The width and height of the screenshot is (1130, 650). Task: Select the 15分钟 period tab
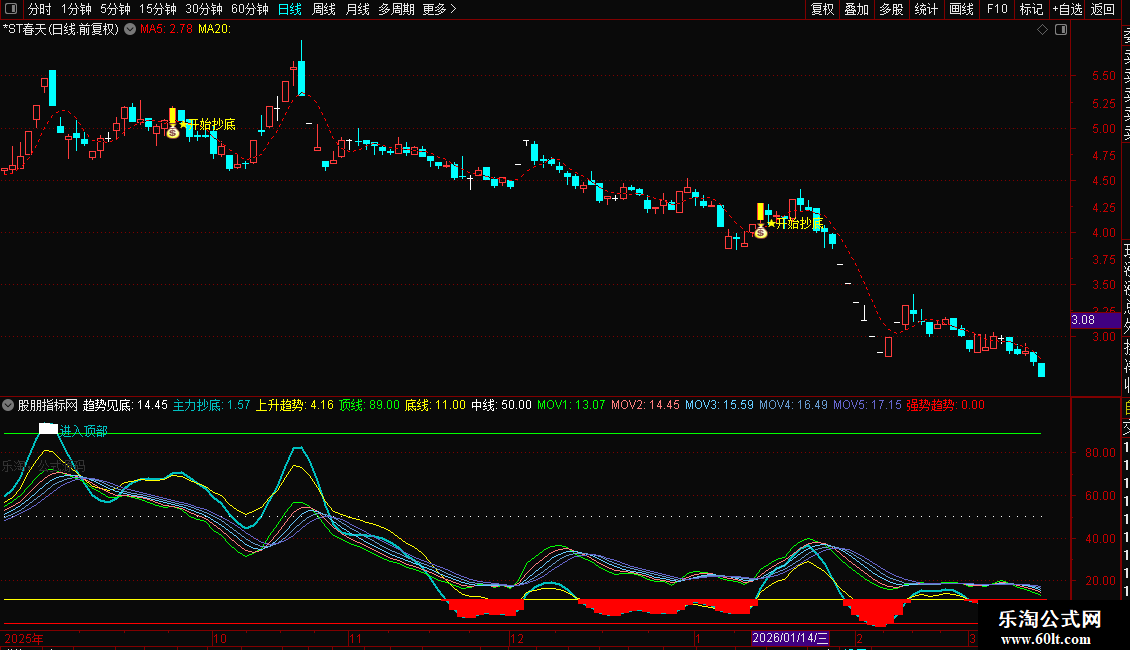(158, 9)
